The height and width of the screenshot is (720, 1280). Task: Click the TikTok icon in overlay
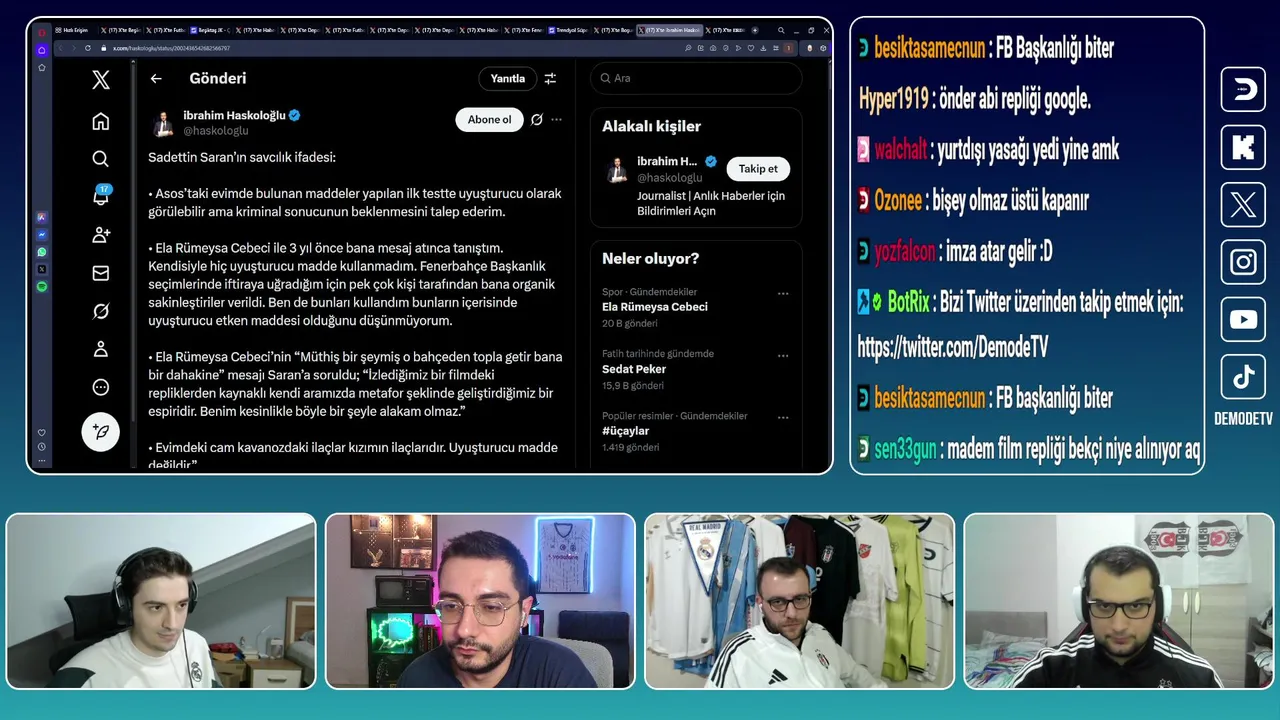coord(1243,377)
